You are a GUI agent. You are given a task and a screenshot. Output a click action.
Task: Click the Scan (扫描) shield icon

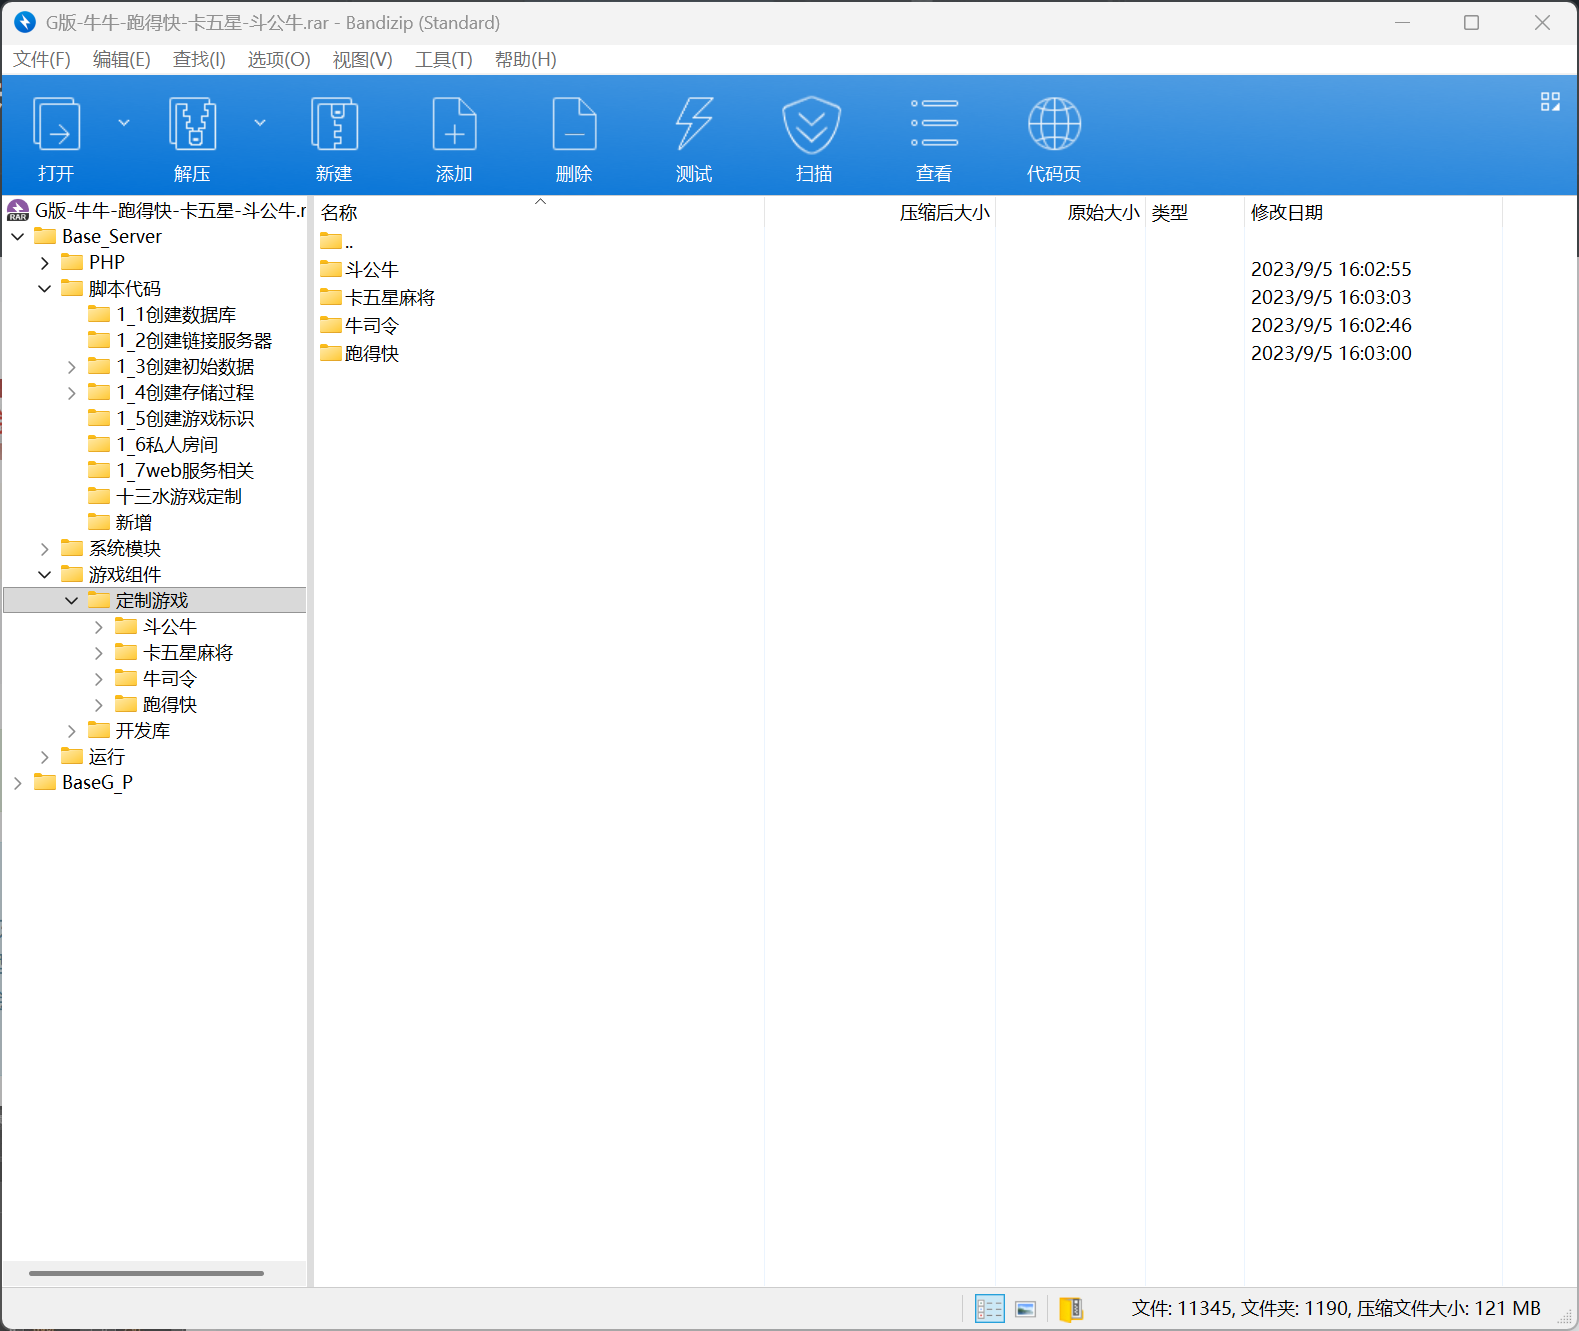coord(812,125)
